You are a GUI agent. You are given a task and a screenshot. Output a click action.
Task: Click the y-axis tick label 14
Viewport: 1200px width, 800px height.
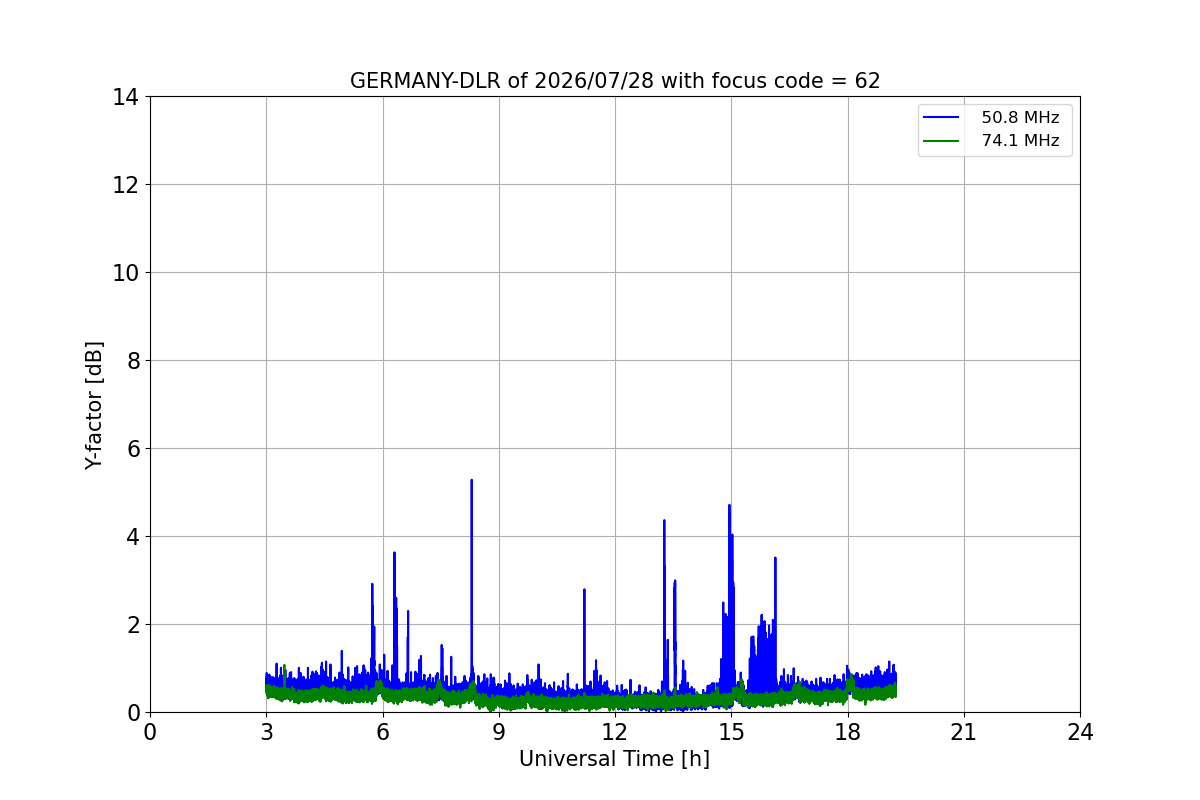tap(126, 97)
